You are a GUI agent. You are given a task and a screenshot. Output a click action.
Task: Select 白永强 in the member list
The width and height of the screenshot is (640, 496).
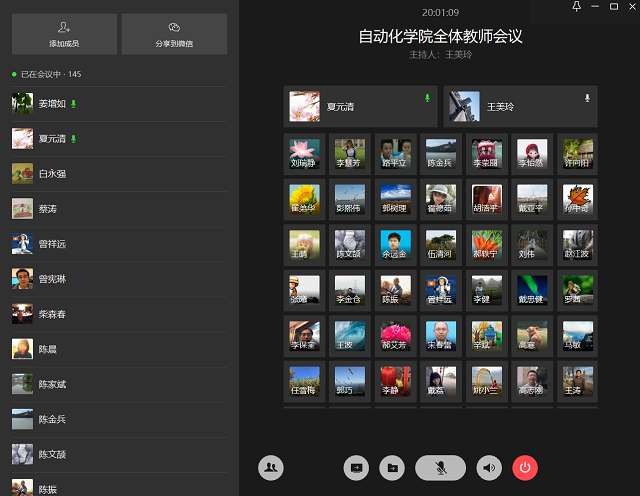coord(52,174)
